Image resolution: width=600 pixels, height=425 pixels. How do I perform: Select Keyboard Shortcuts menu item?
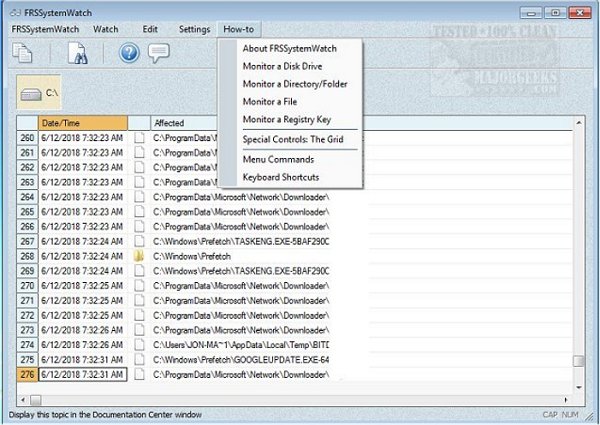[x=281, y=177]
